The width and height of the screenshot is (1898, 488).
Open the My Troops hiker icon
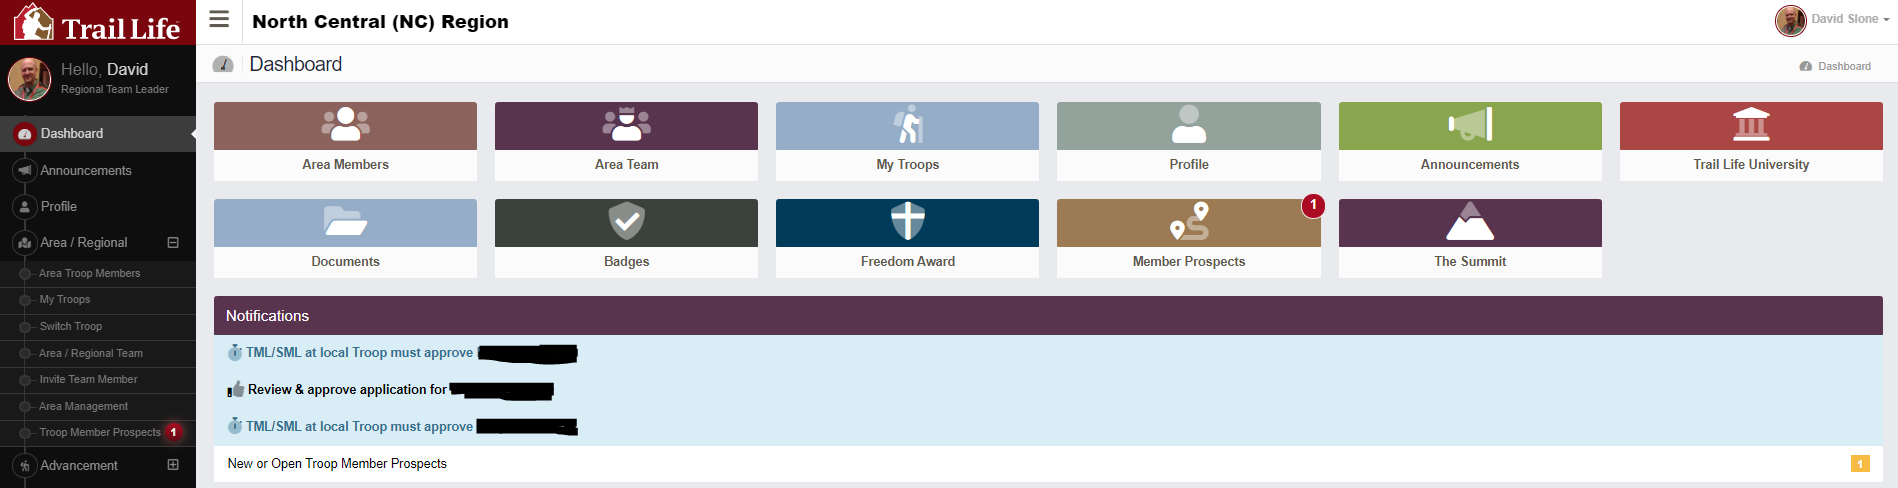908,125
